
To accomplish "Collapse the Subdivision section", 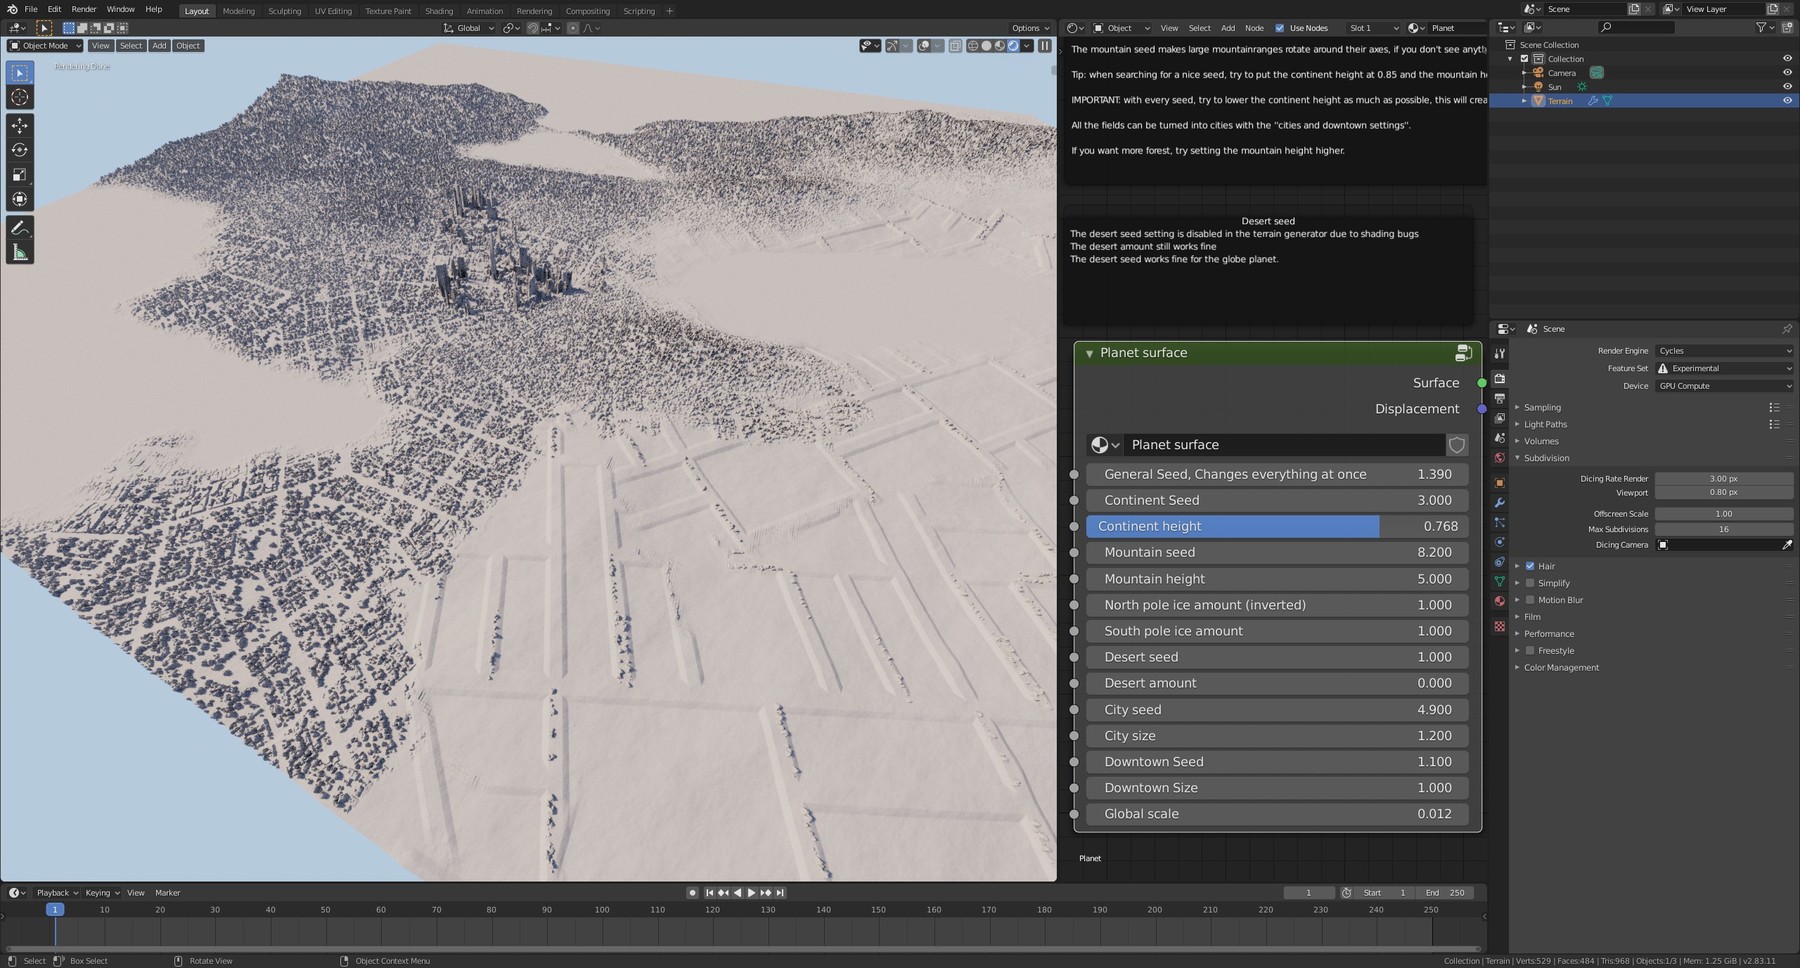I will pyautogui.click(x=1544, y=457).
